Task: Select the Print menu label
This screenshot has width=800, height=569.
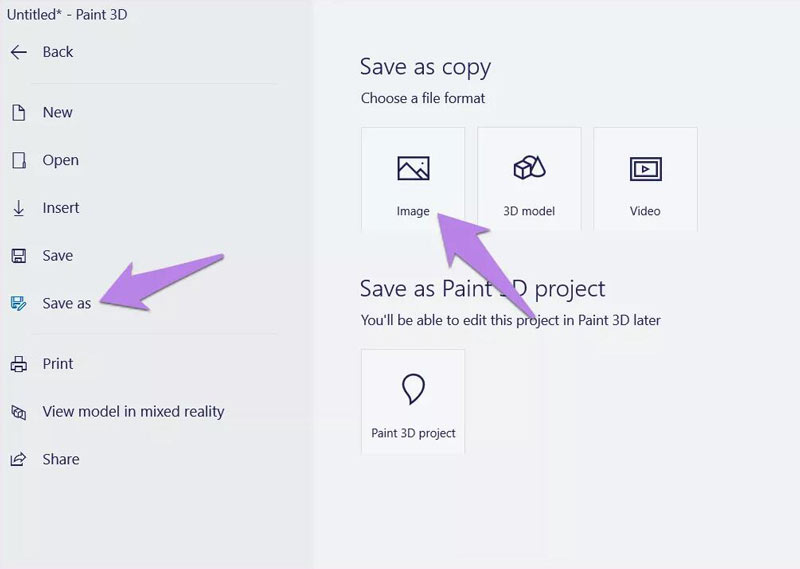Action: click(x=58, y=364)
